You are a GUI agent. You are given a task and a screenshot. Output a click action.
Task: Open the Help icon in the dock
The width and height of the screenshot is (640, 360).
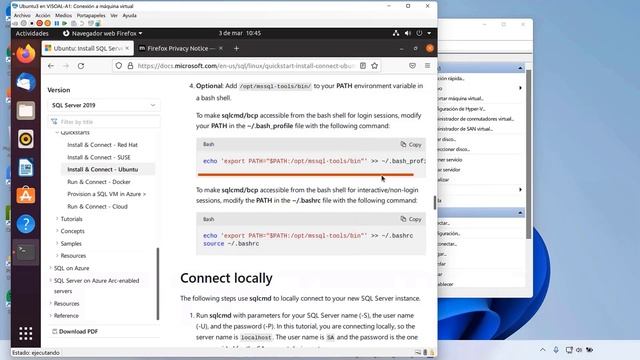(26, 224)
